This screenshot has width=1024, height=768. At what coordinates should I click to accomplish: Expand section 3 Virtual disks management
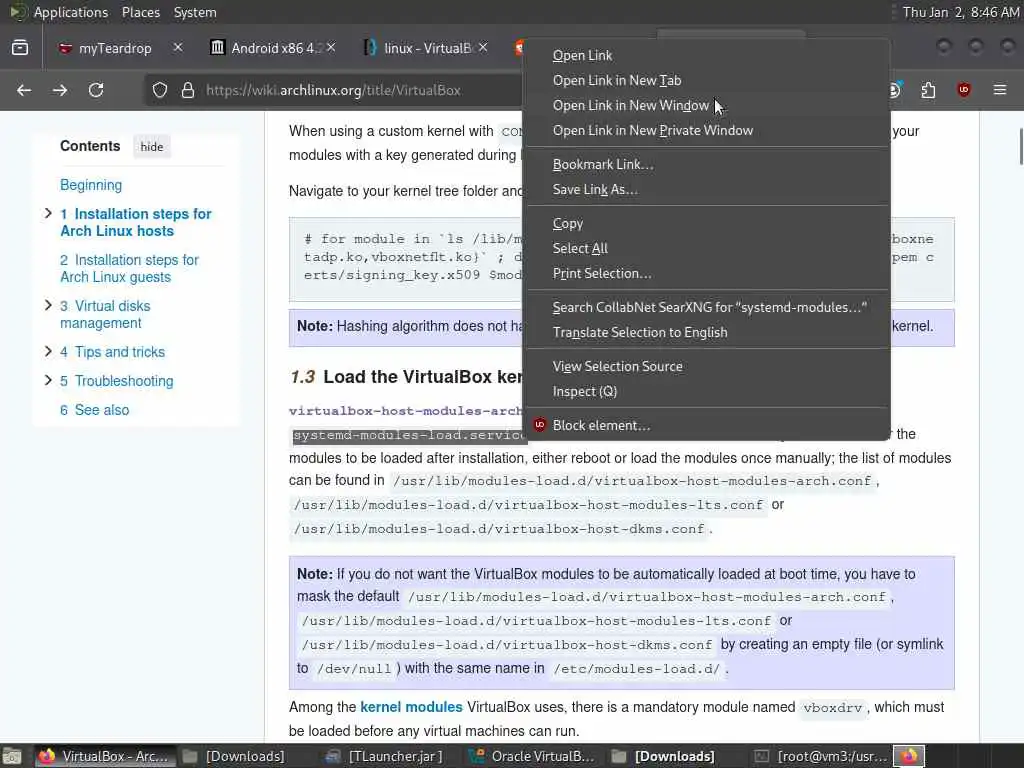(x=48, y=305)
